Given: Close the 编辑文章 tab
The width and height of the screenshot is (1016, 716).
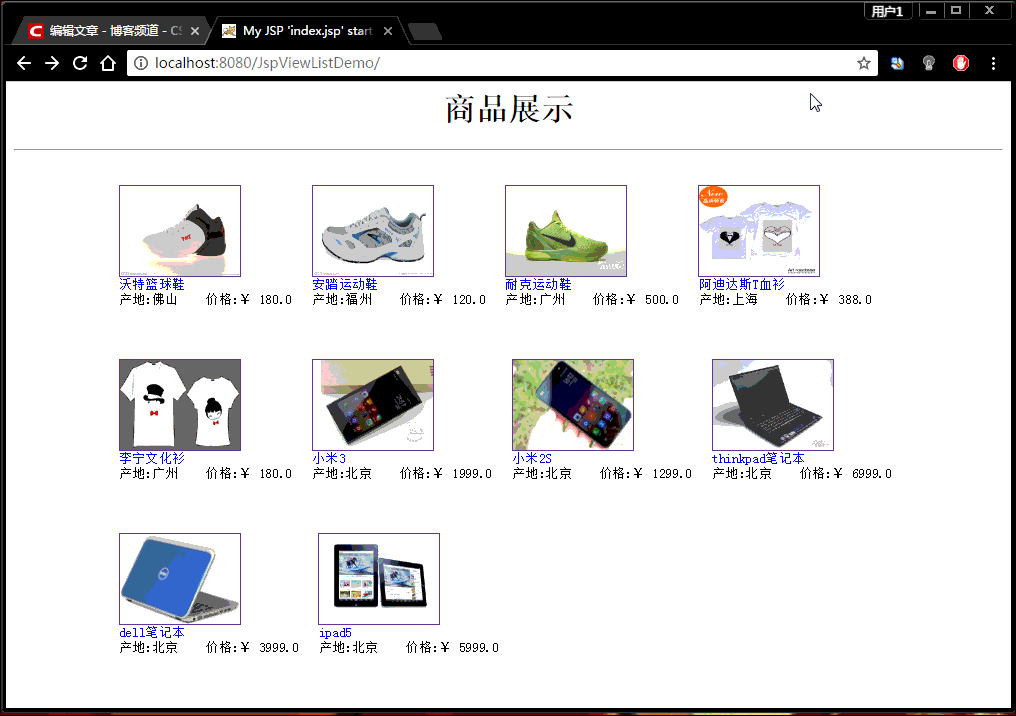Looking at the screenshot, I should (194, 31).
